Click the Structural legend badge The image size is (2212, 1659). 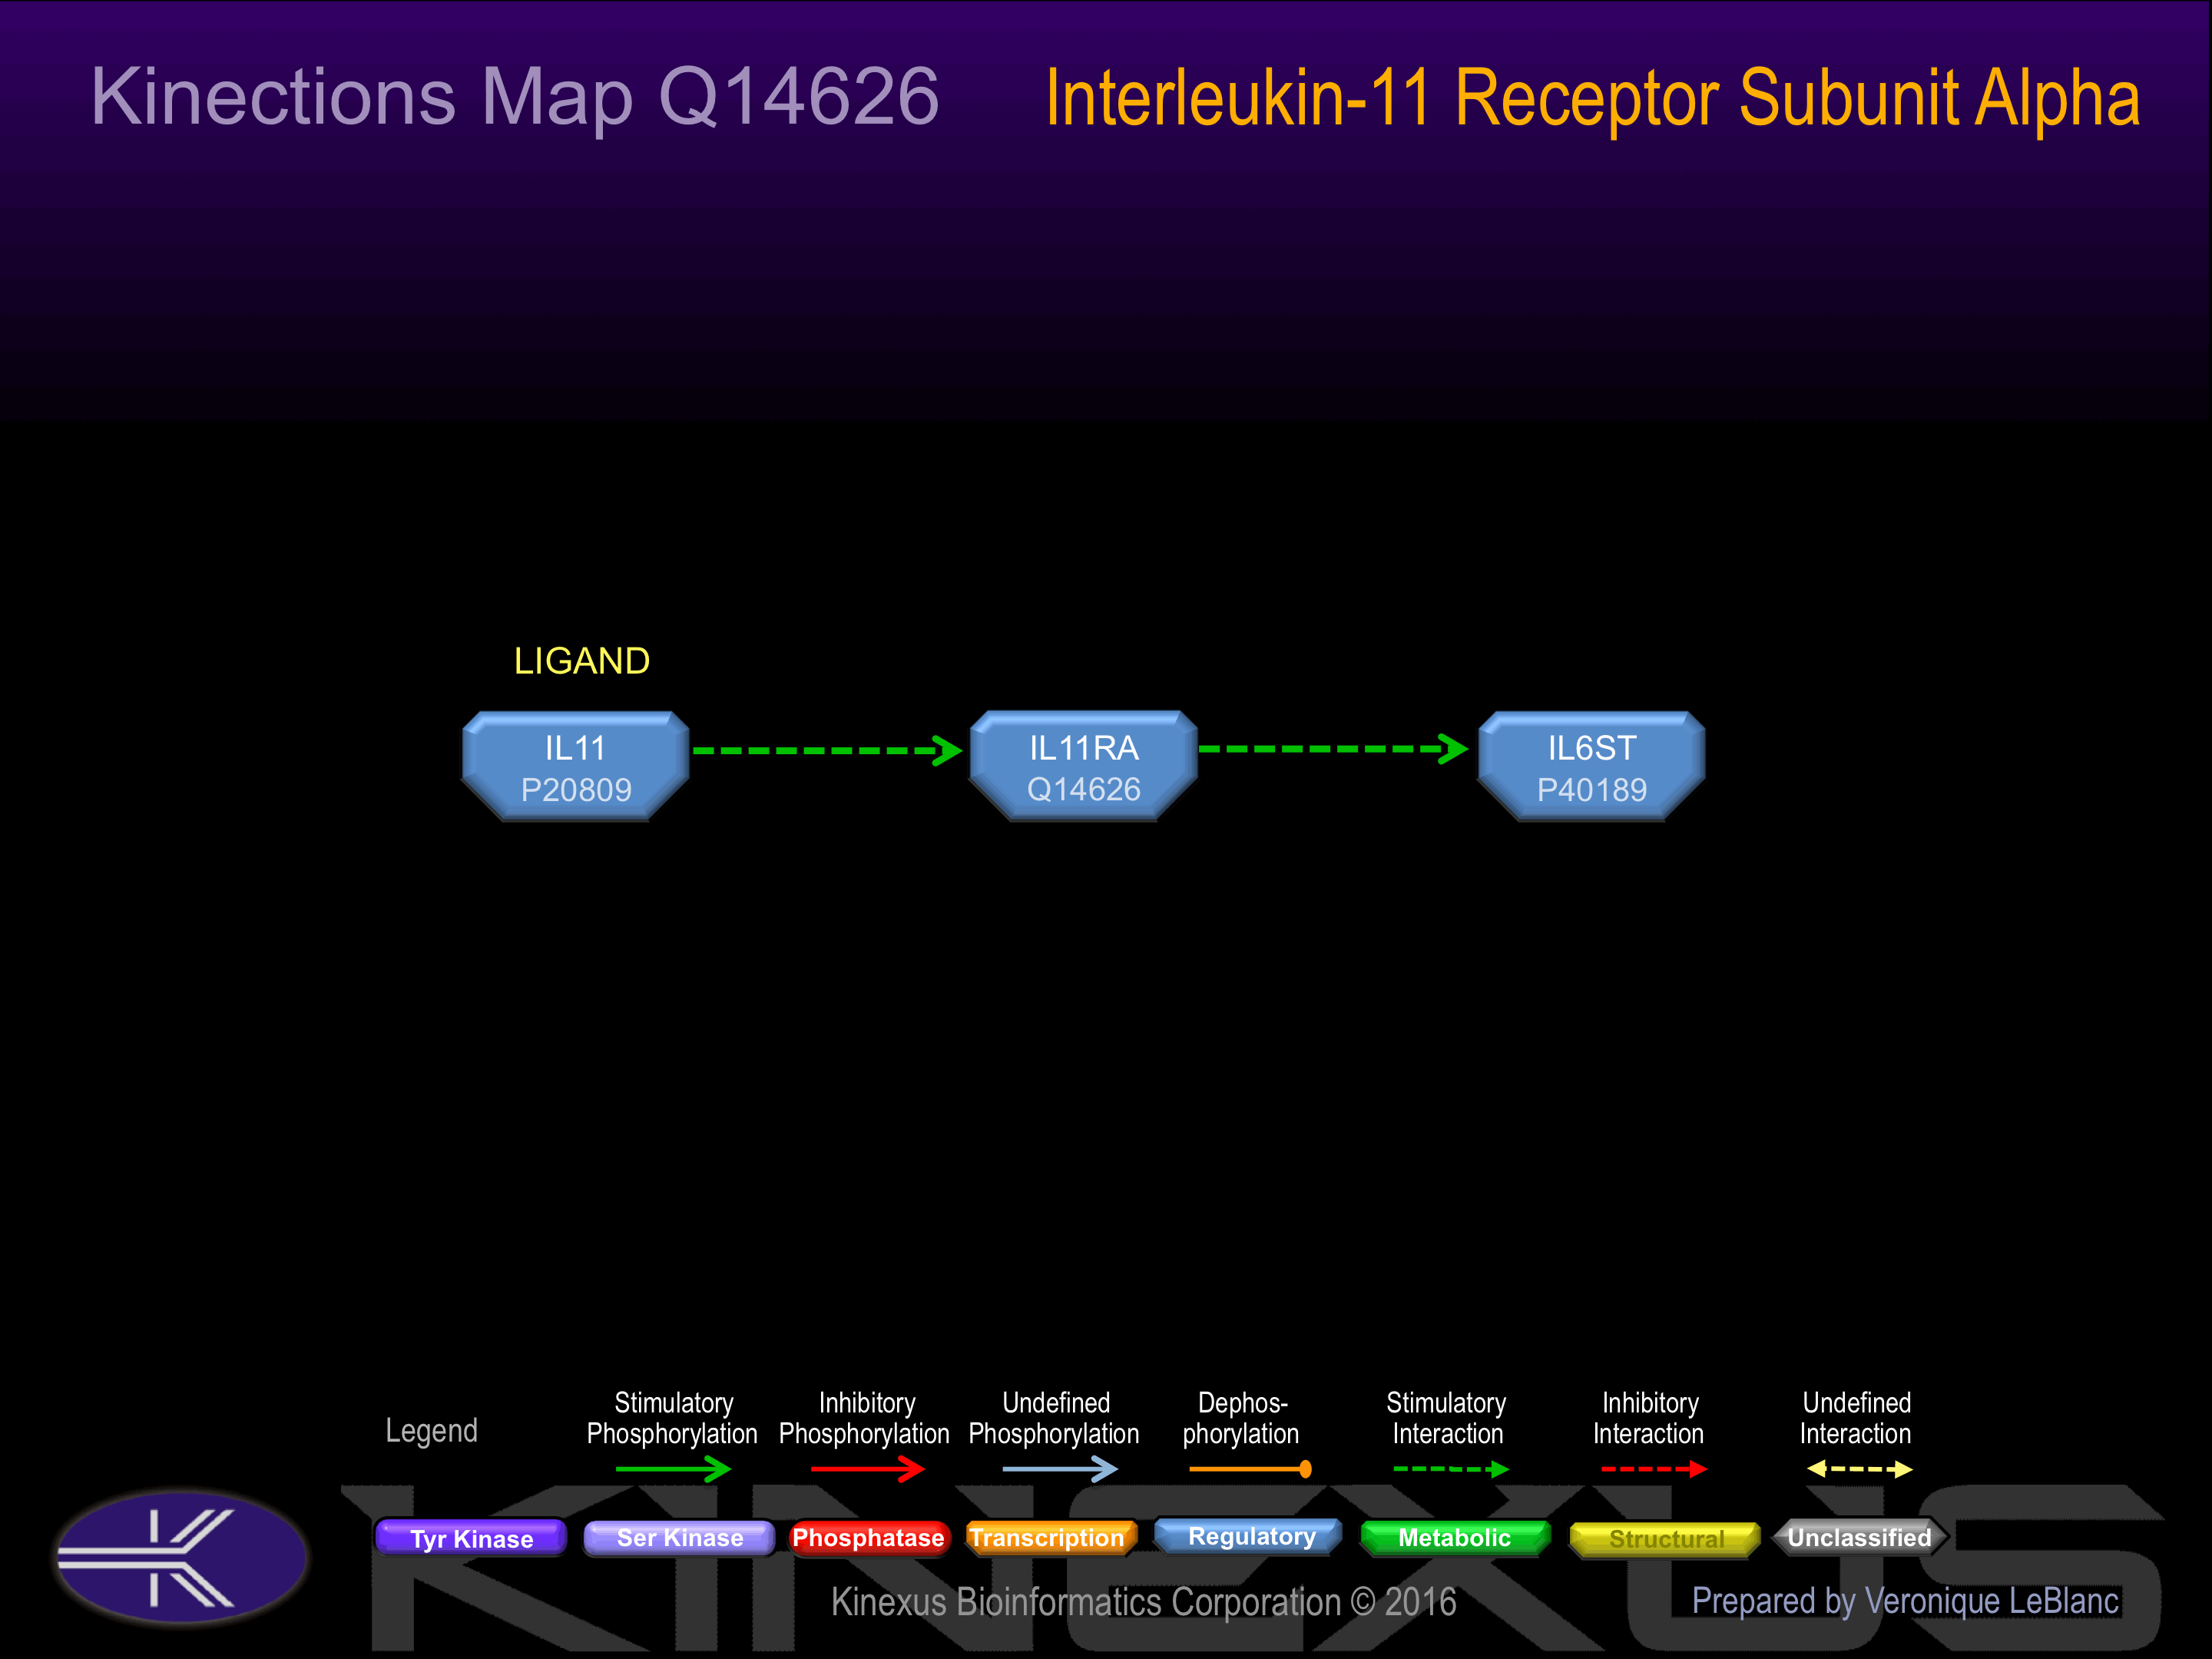[x=1665, y=1539]
